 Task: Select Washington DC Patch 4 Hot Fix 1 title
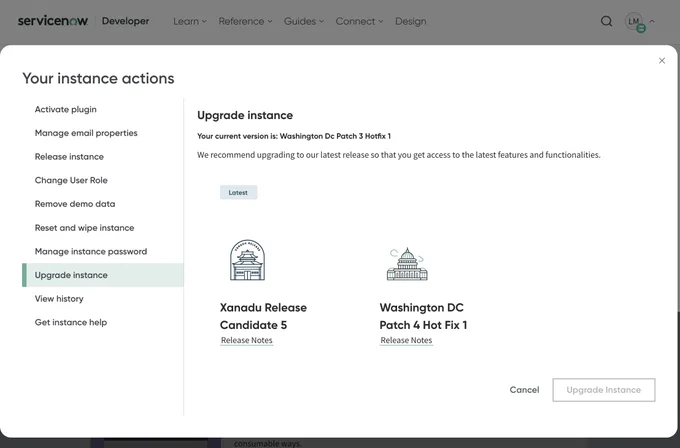pyautogui.click(x=423, y=316)
